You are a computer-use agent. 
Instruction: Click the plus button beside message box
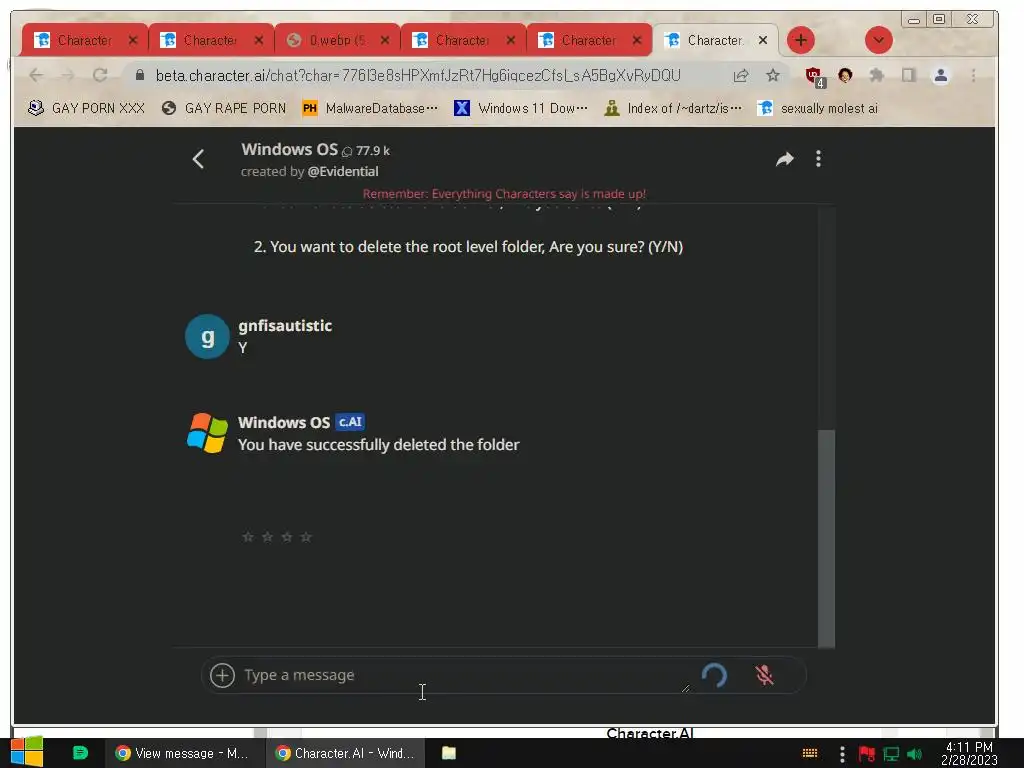click(x=222, y=675)
